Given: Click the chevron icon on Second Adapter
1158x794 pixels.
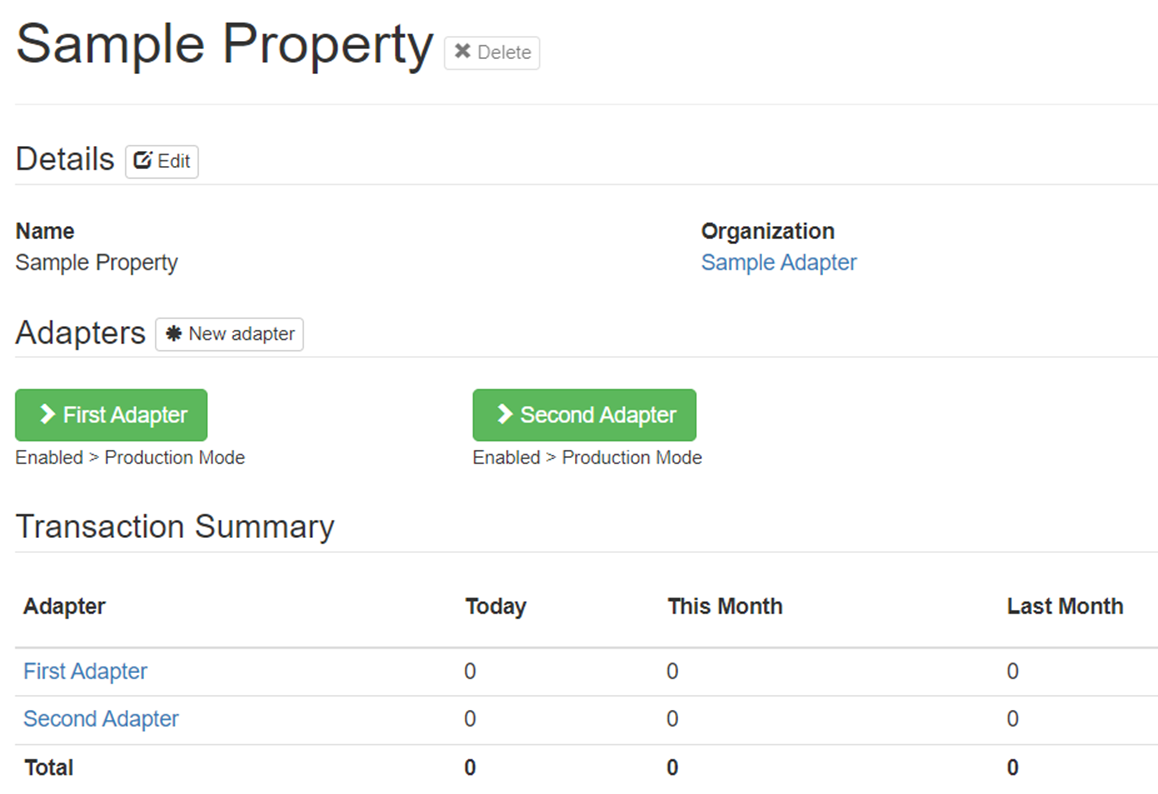Looking at the screenshot, I should pyautogui.click(x=504, y=415).
